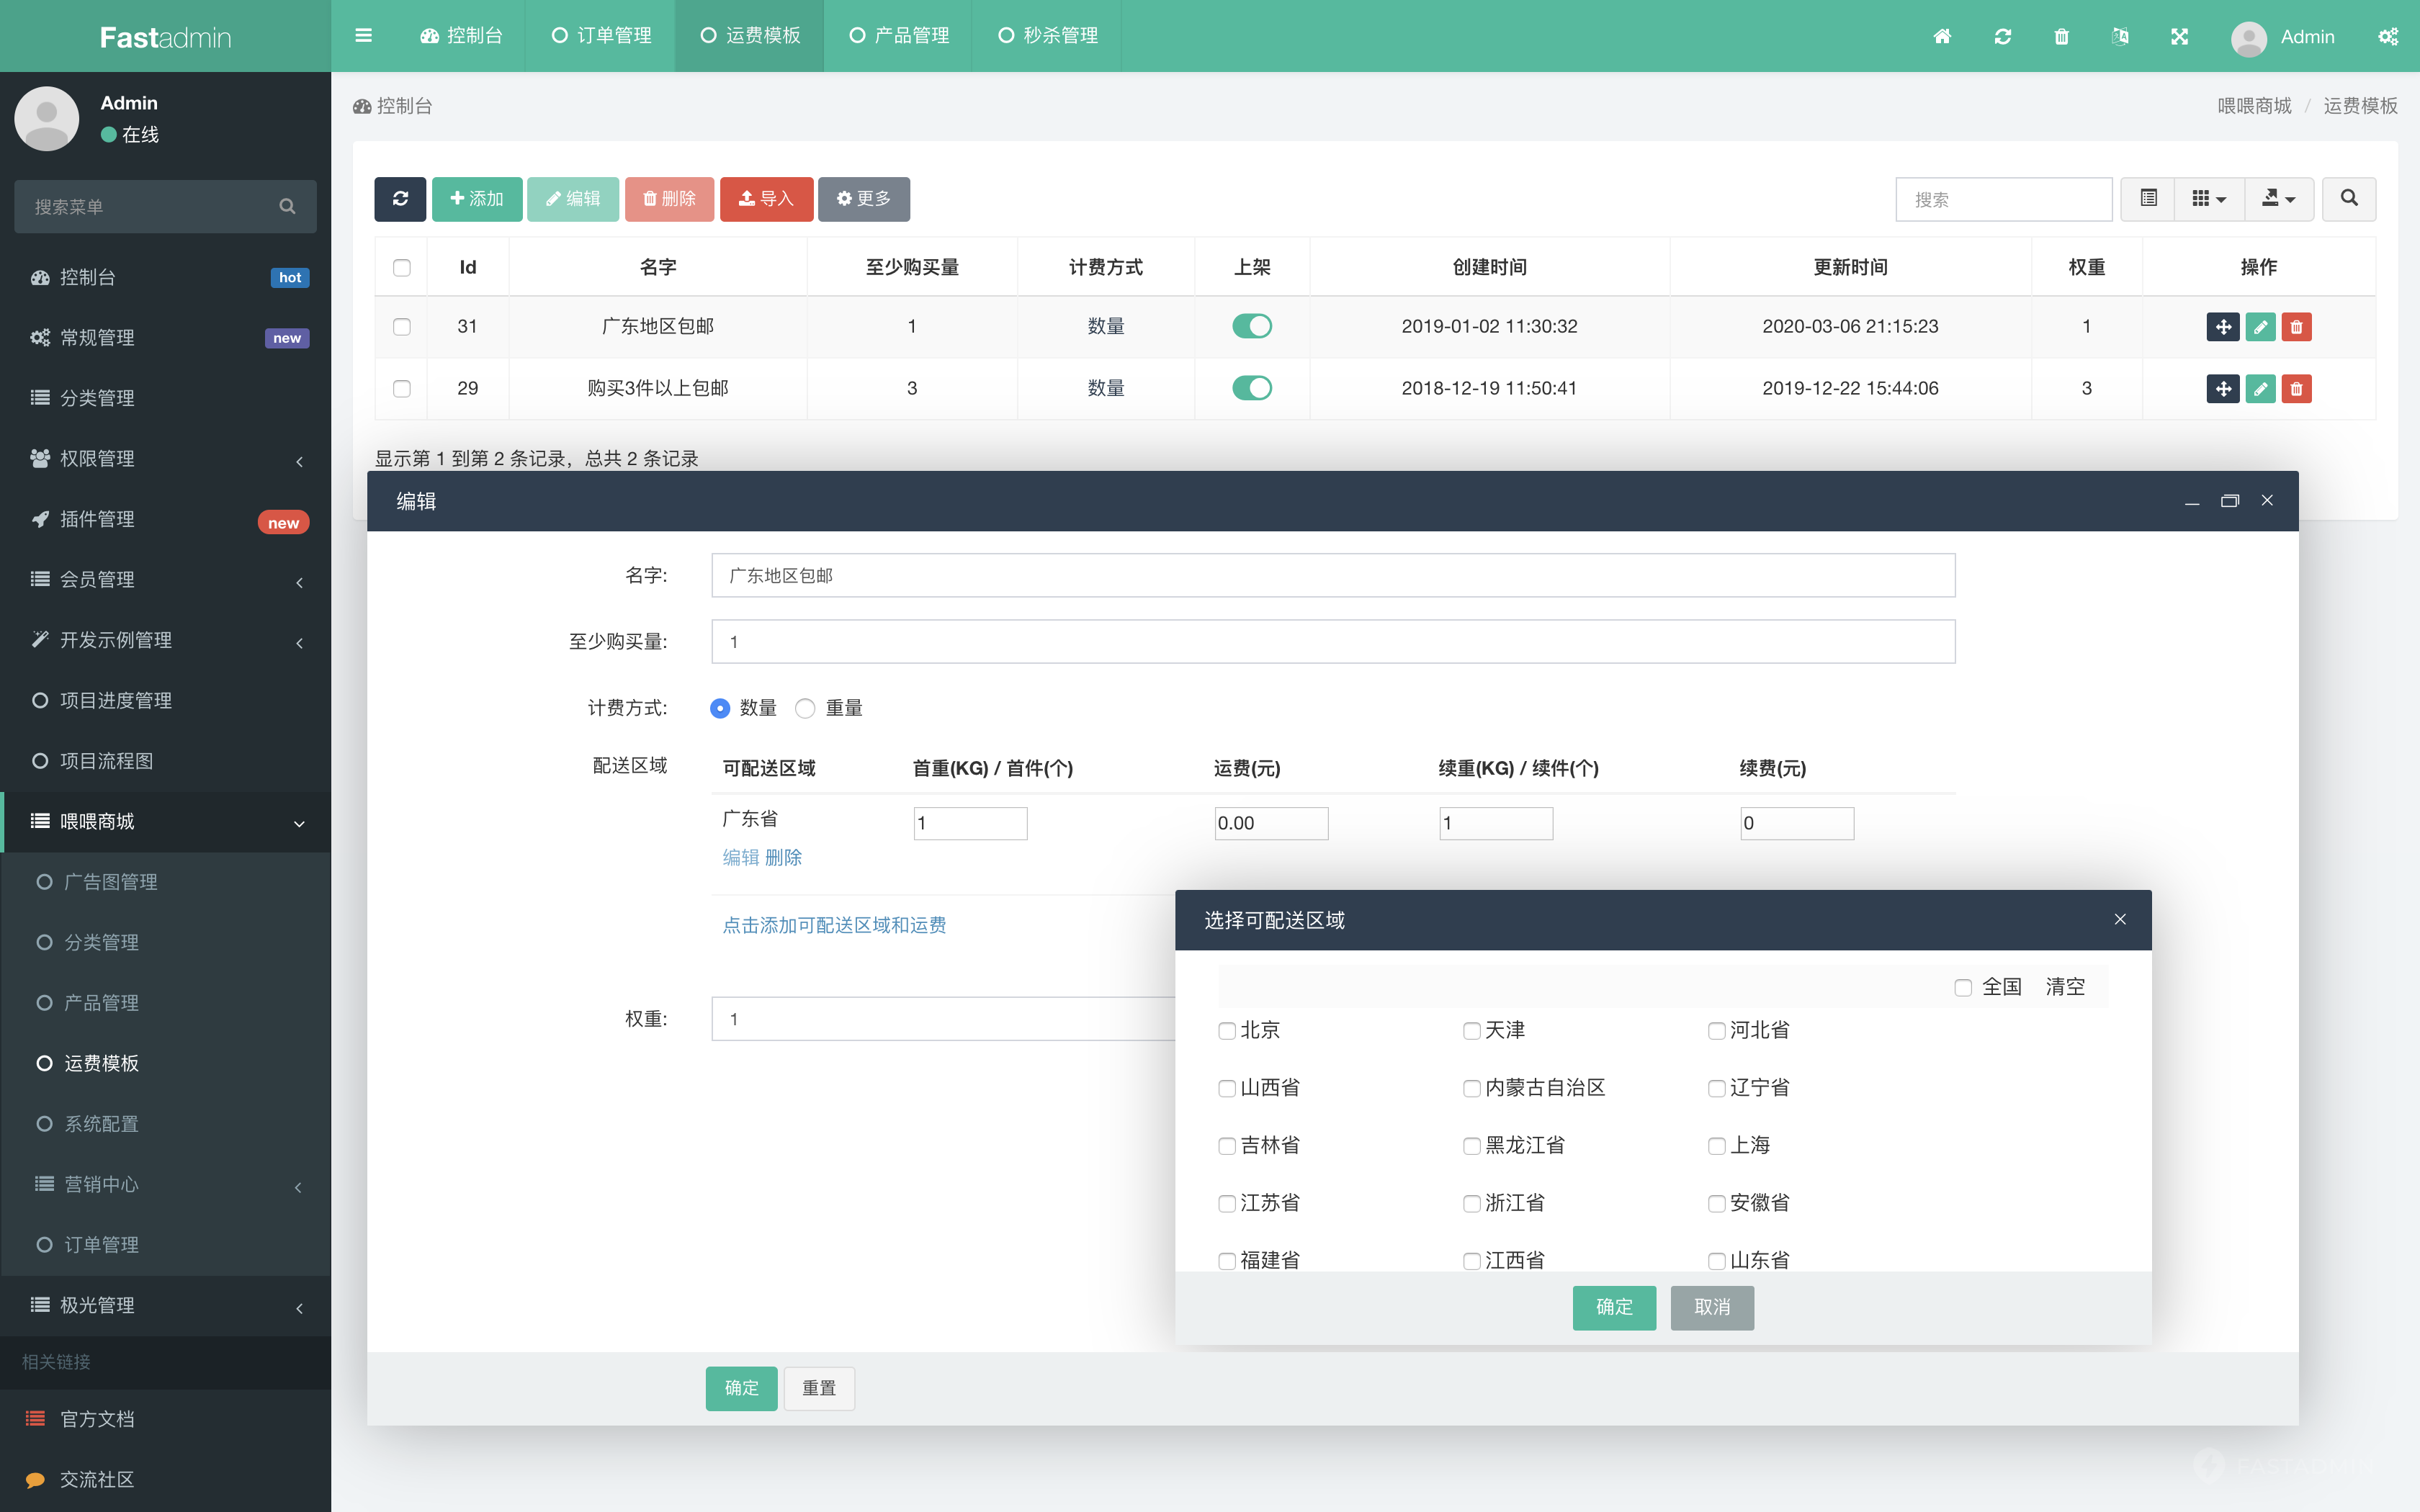Click the trash icon in top navbar

[x=2061, y=37]
